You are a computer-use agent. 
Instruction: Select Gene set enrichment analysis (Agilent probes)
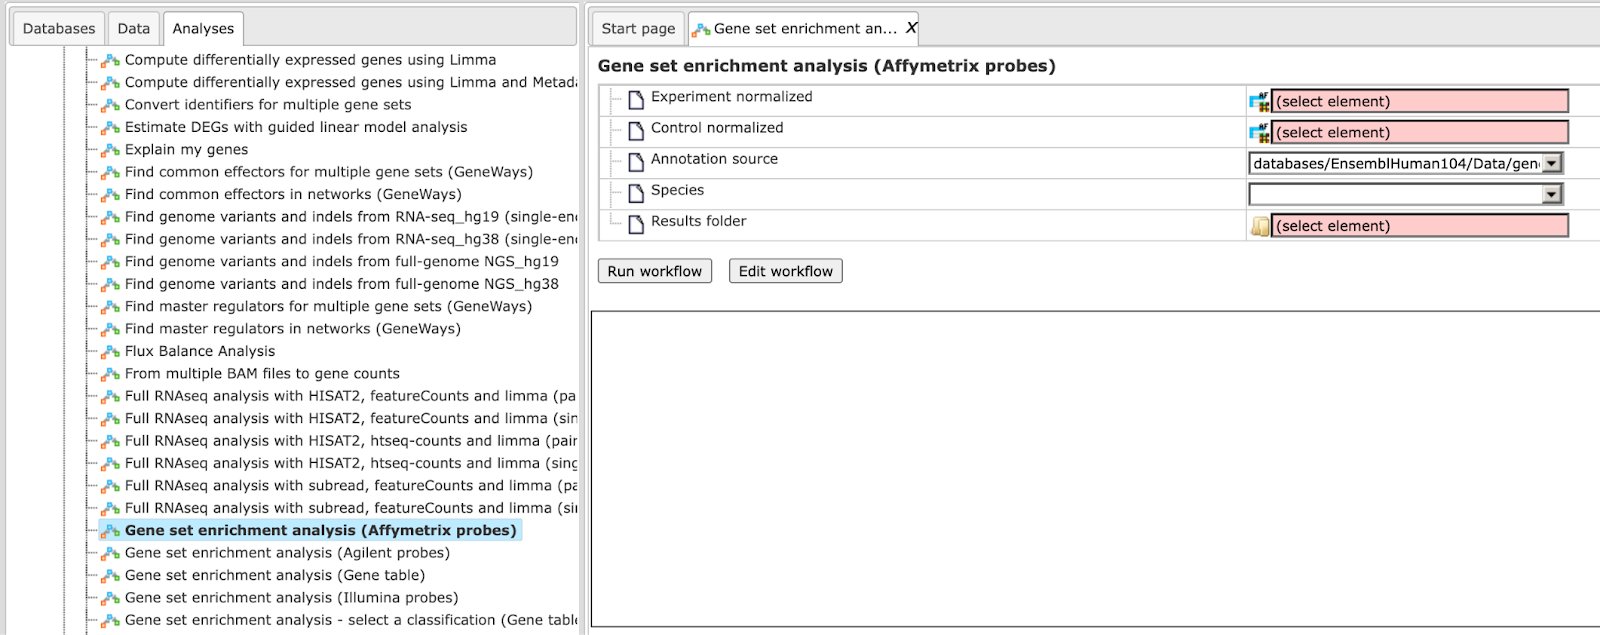click(x=287, y=553)
